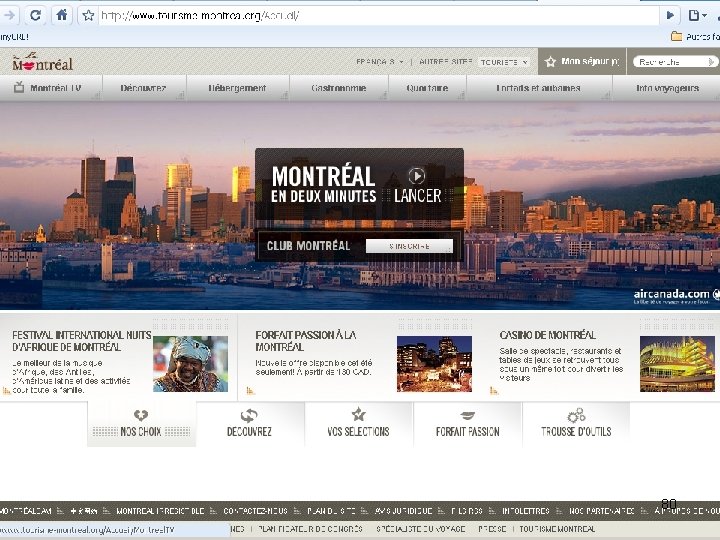Image resolution: width=720 pixels, height=540 pixels.
Task: Click the S'inscrire Club Montréal button
Action: [409, 246]
